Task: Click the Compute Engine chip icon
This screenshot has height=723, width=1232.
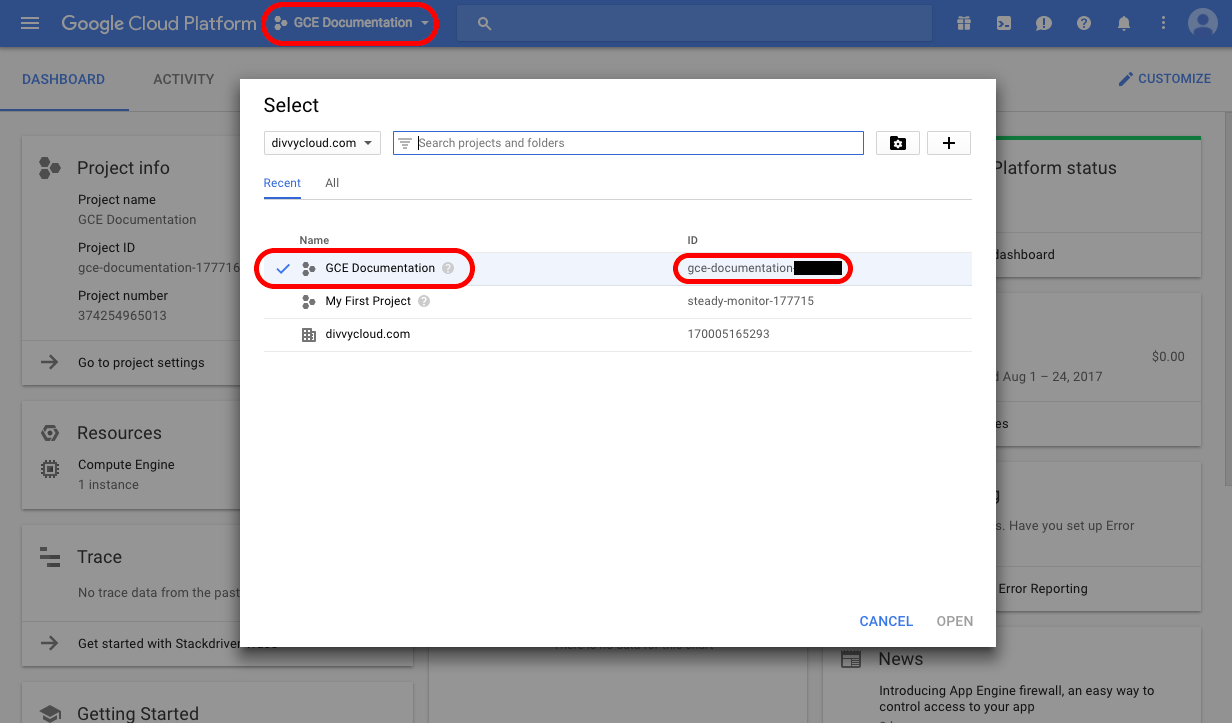Action: point(49,468)
